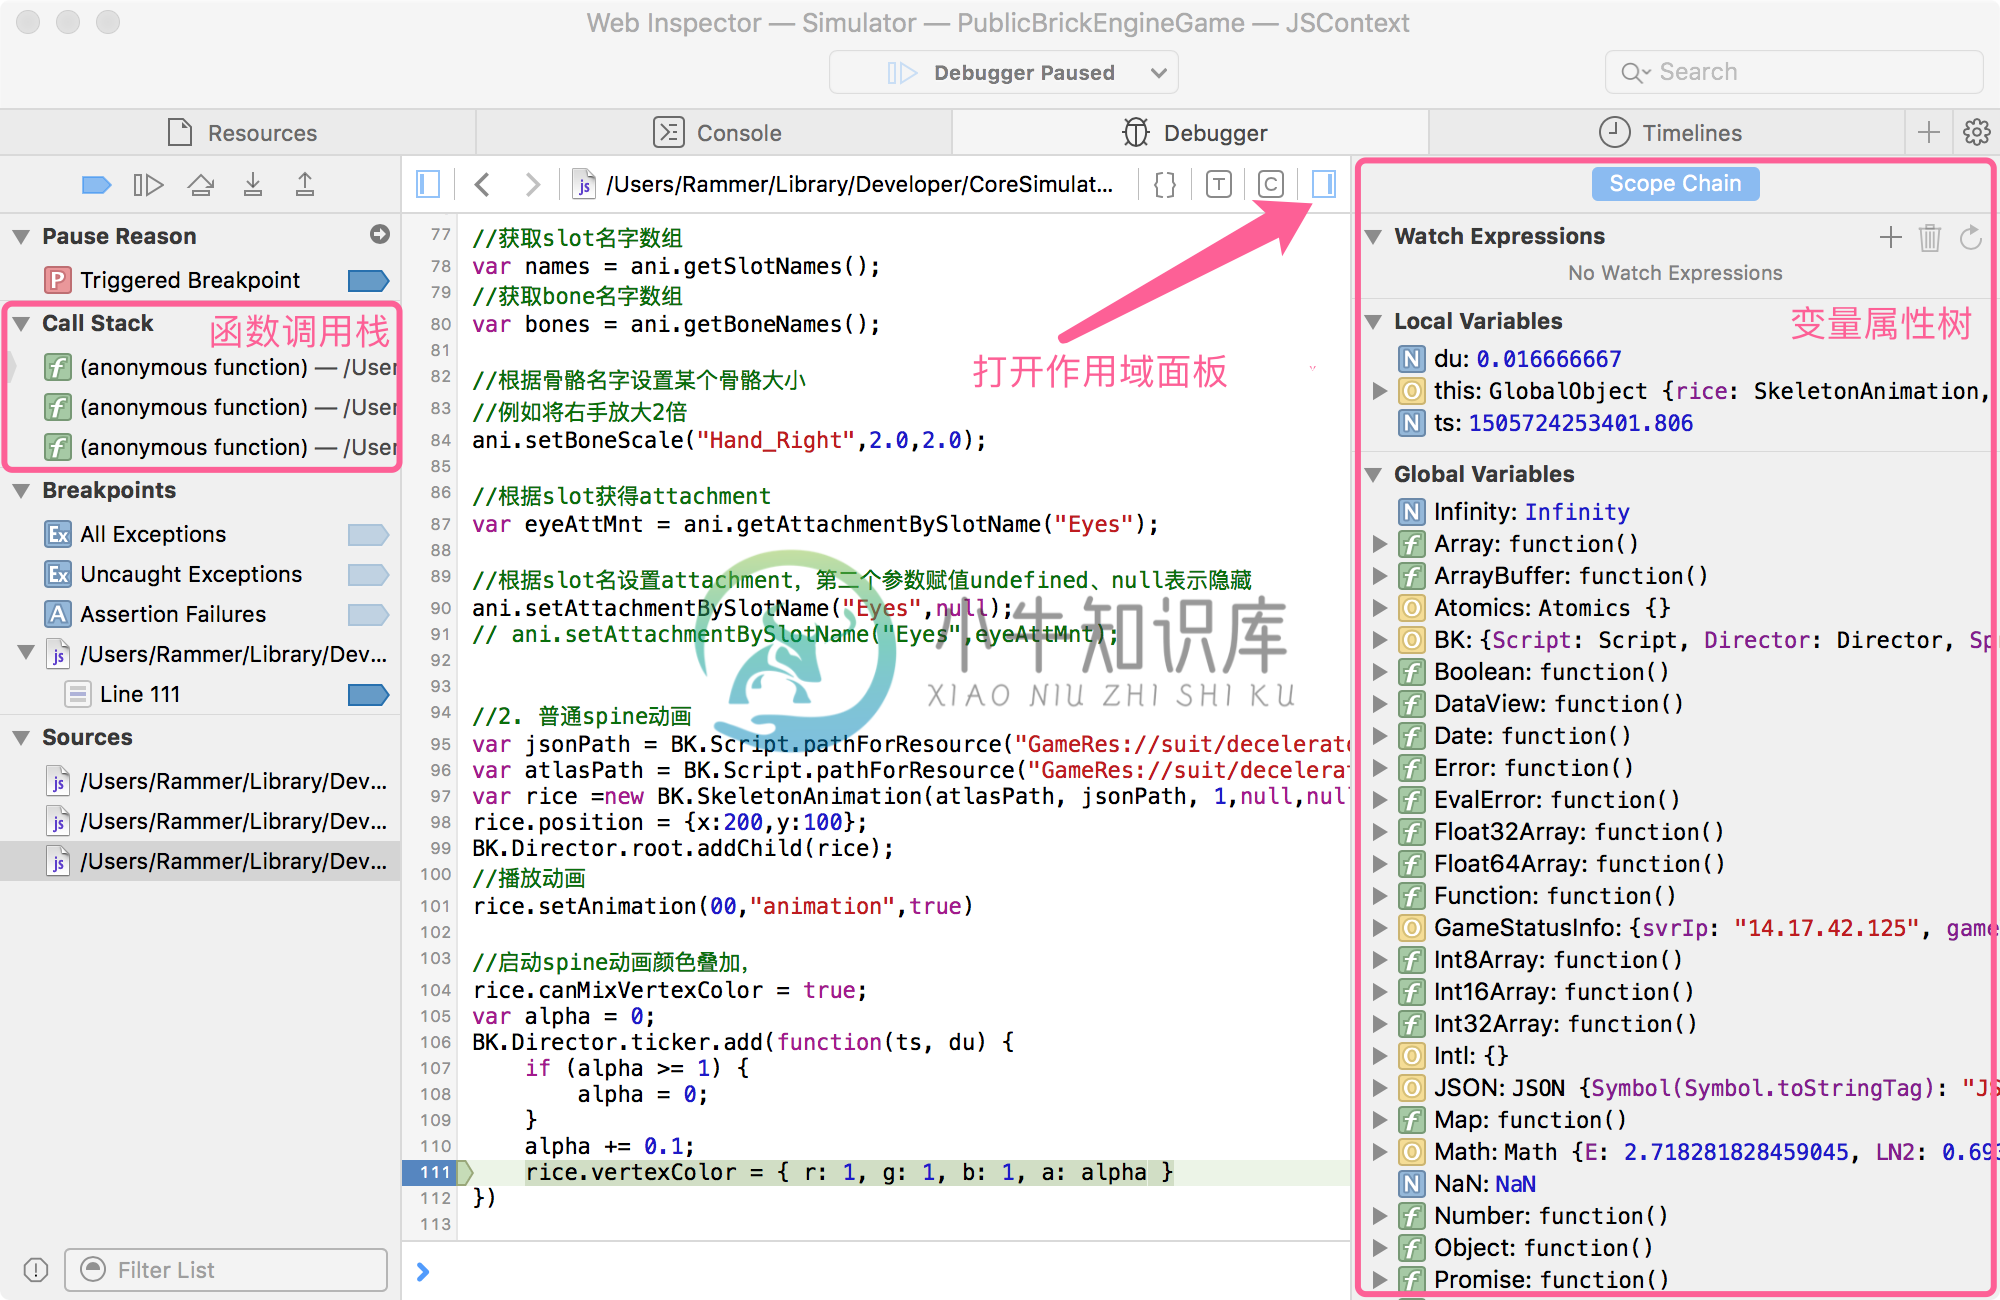Expand the BK global object
Image resolution: width=2000 pixels, height=1300 pixels.
pos(1380,640)
